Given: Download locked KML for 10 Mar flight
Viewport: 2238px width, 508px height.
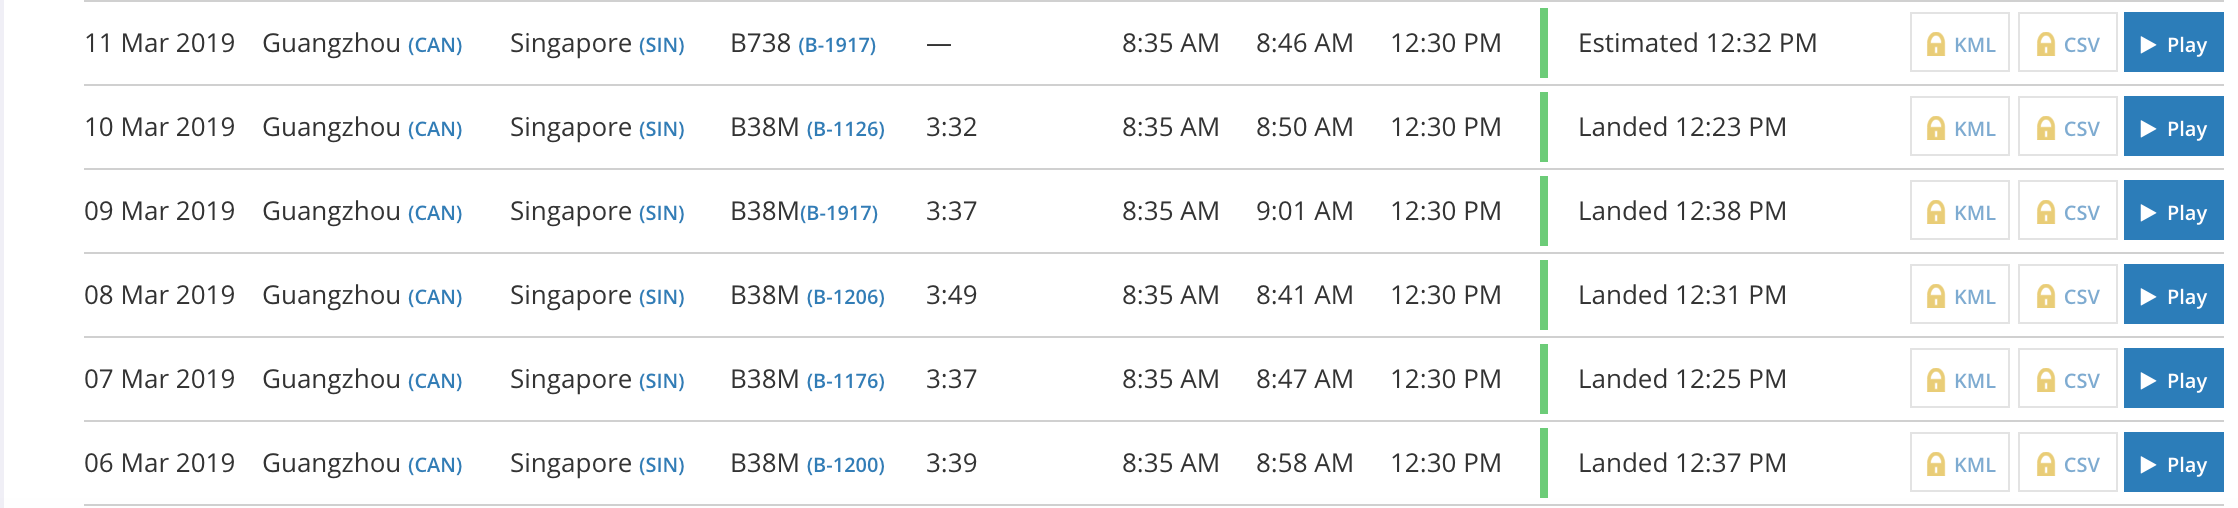Looking at the screenshot, I should point(1960,128).
